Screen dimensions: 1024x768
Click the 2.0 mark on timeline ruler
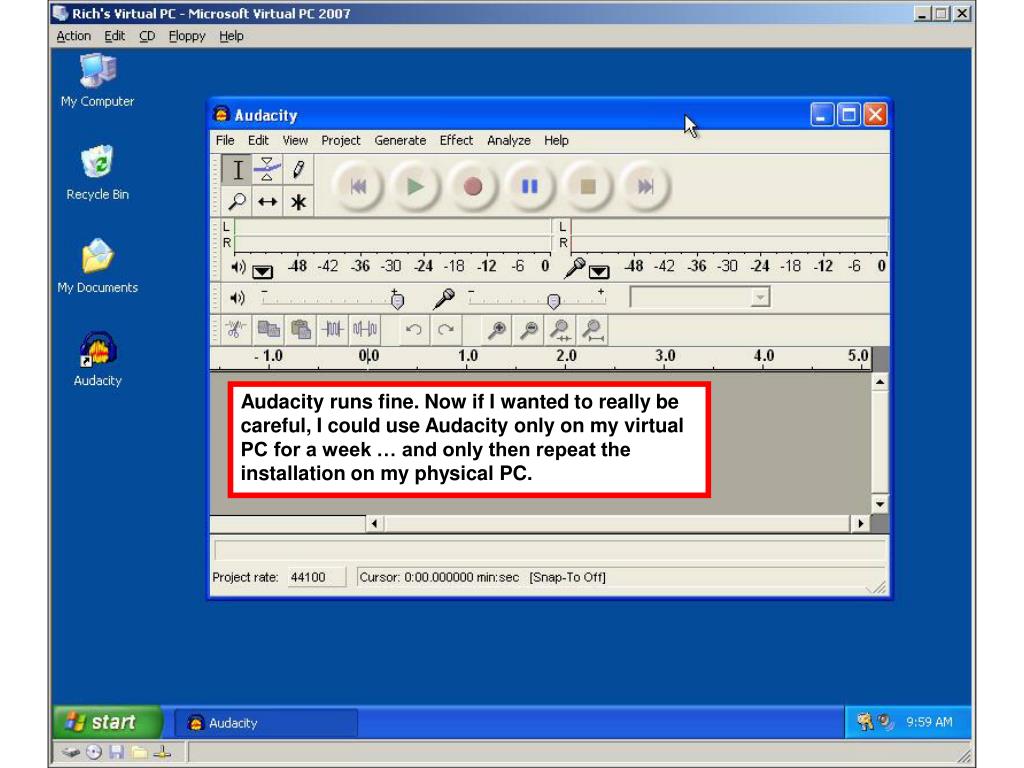pos(566,356)
